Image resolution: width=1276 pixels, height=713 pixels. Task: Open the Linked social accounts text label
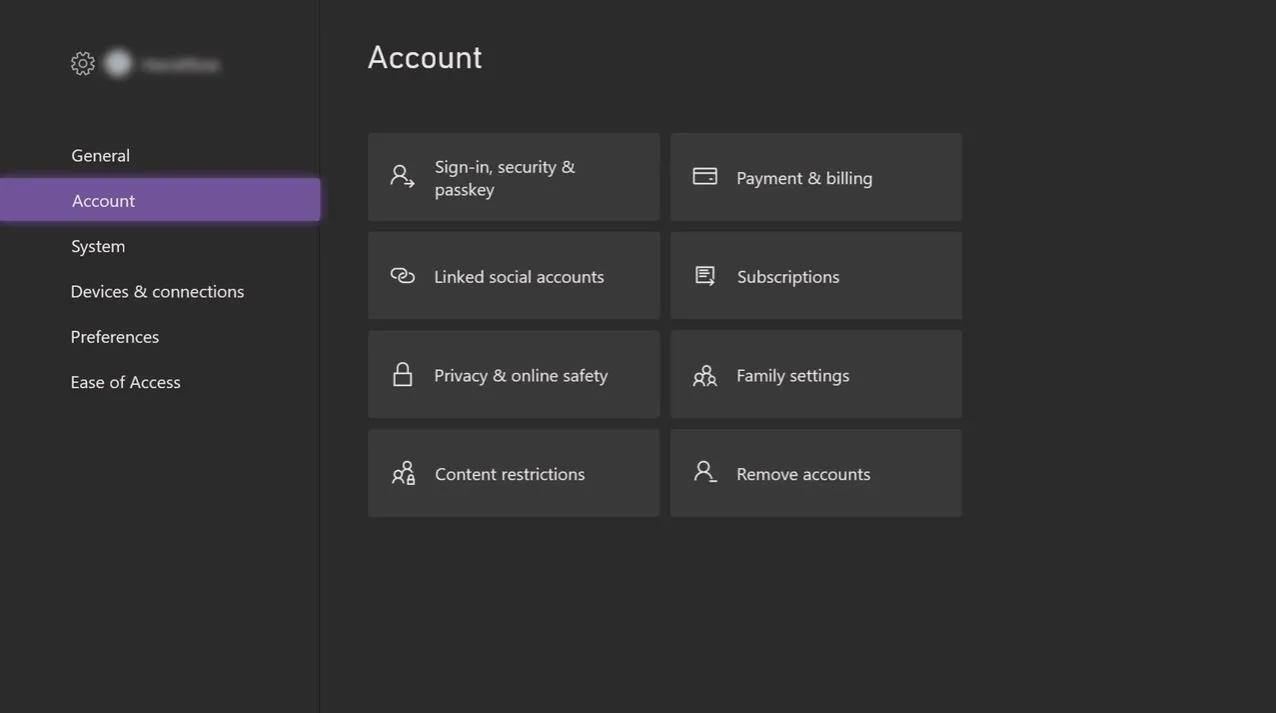tap(519, 277)
